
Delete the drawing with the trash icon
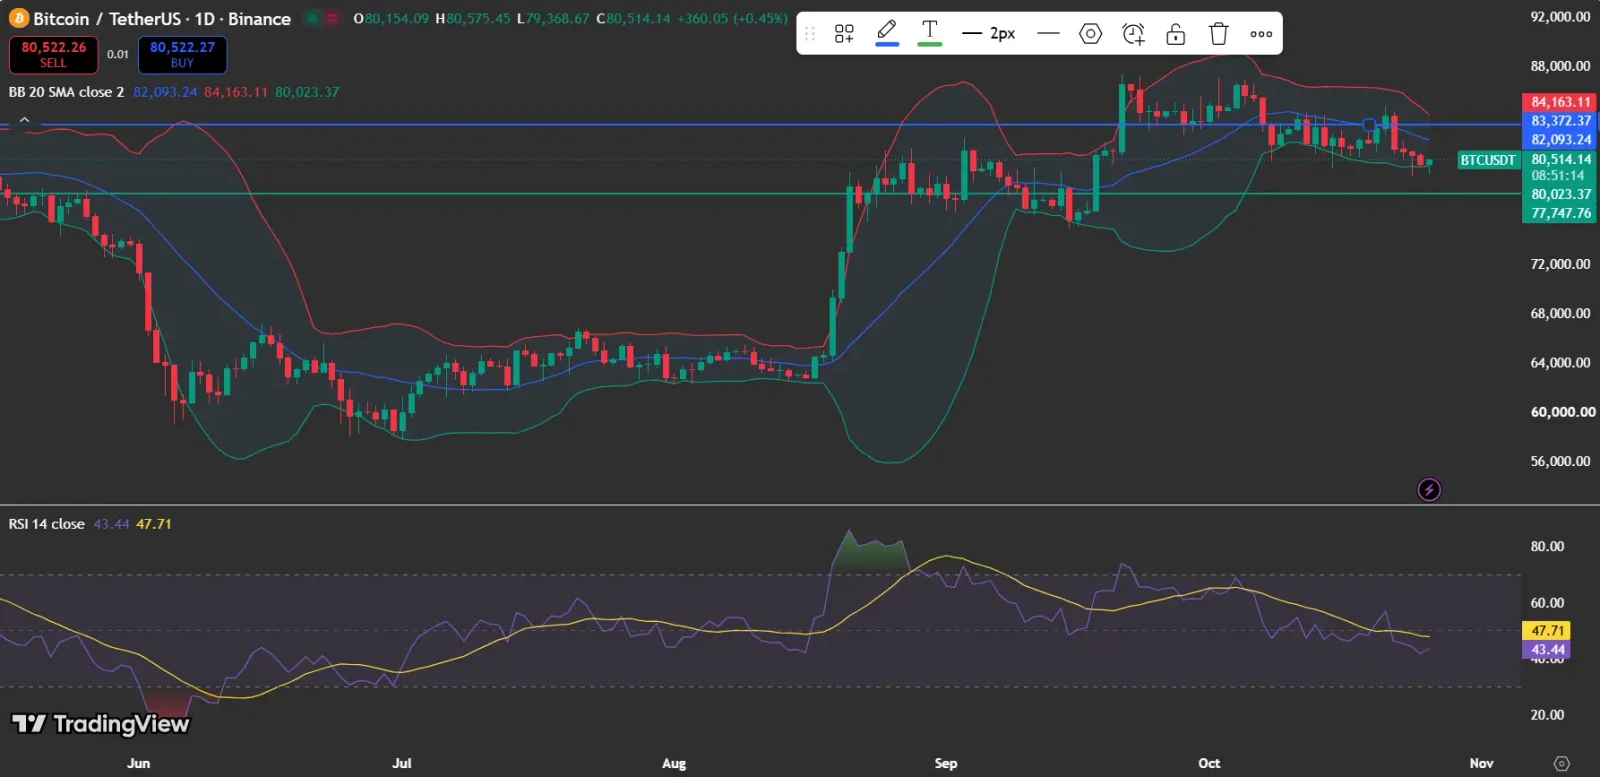1218,34
